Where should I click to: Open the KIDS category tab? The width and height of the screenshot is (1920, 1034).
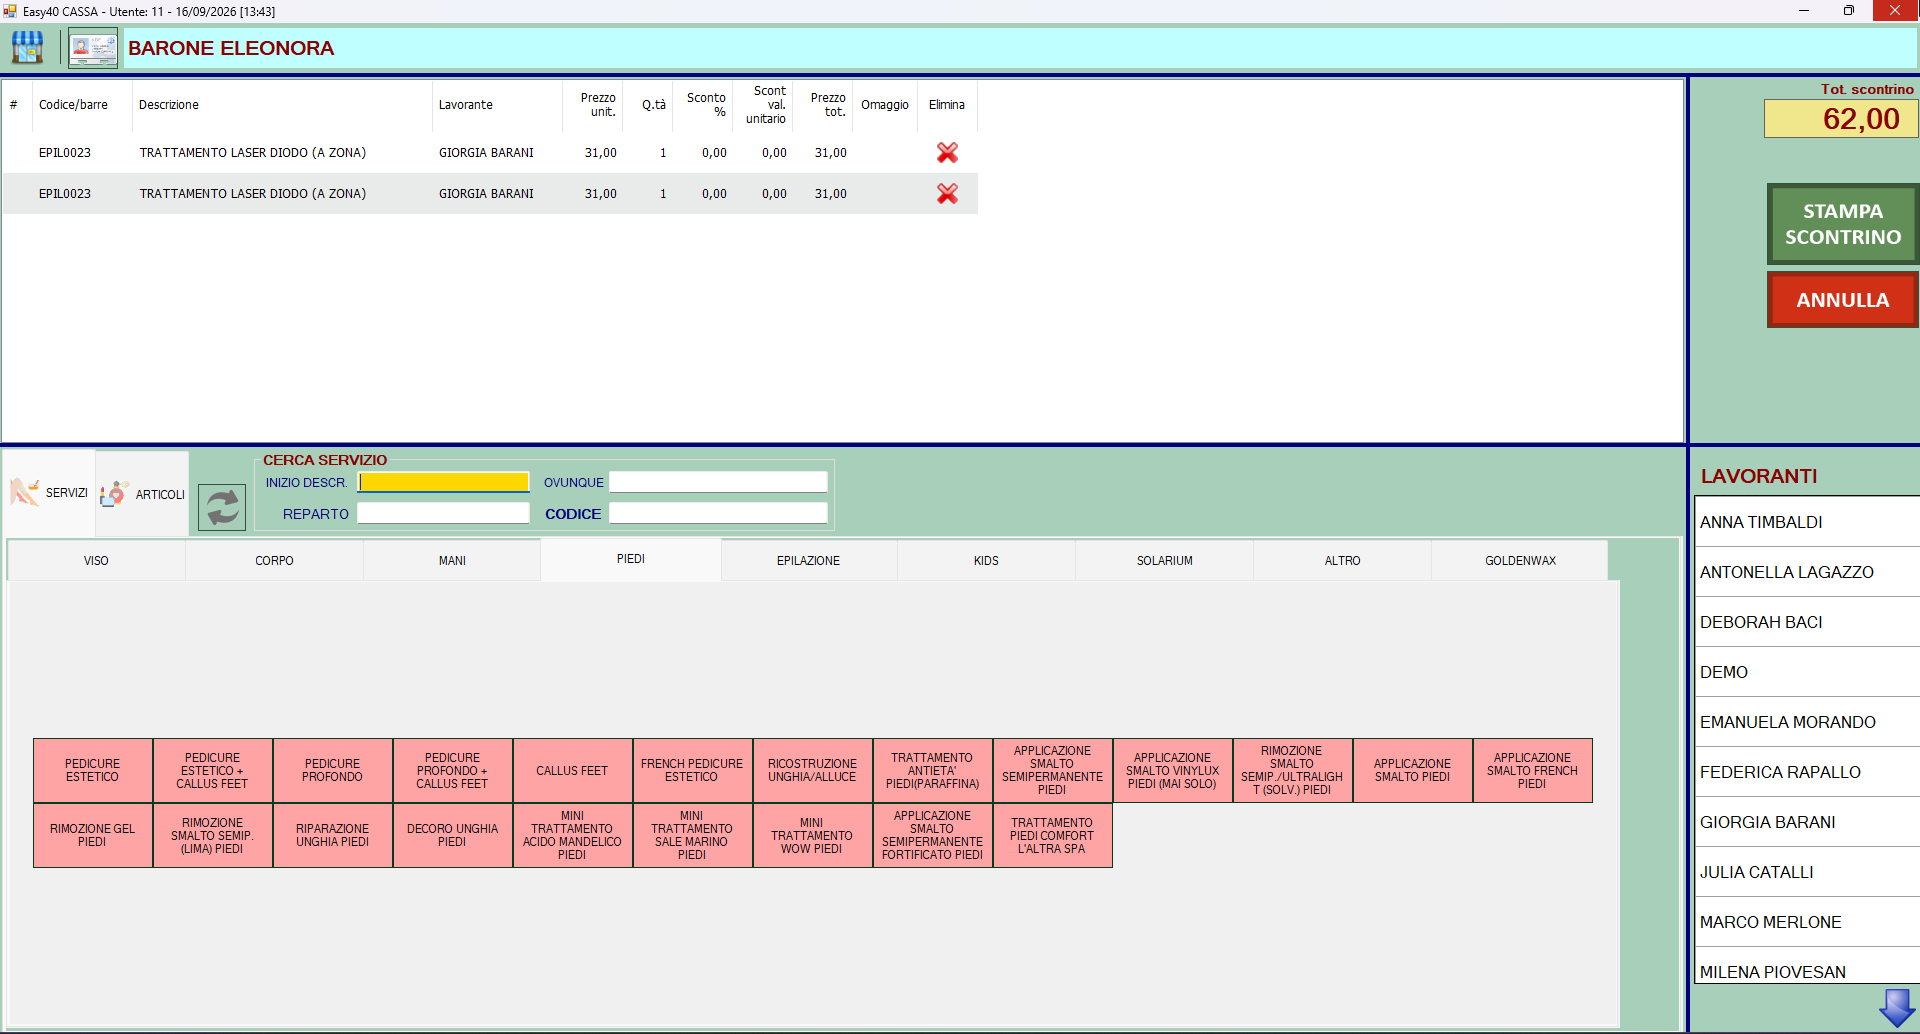pos(986,561)
